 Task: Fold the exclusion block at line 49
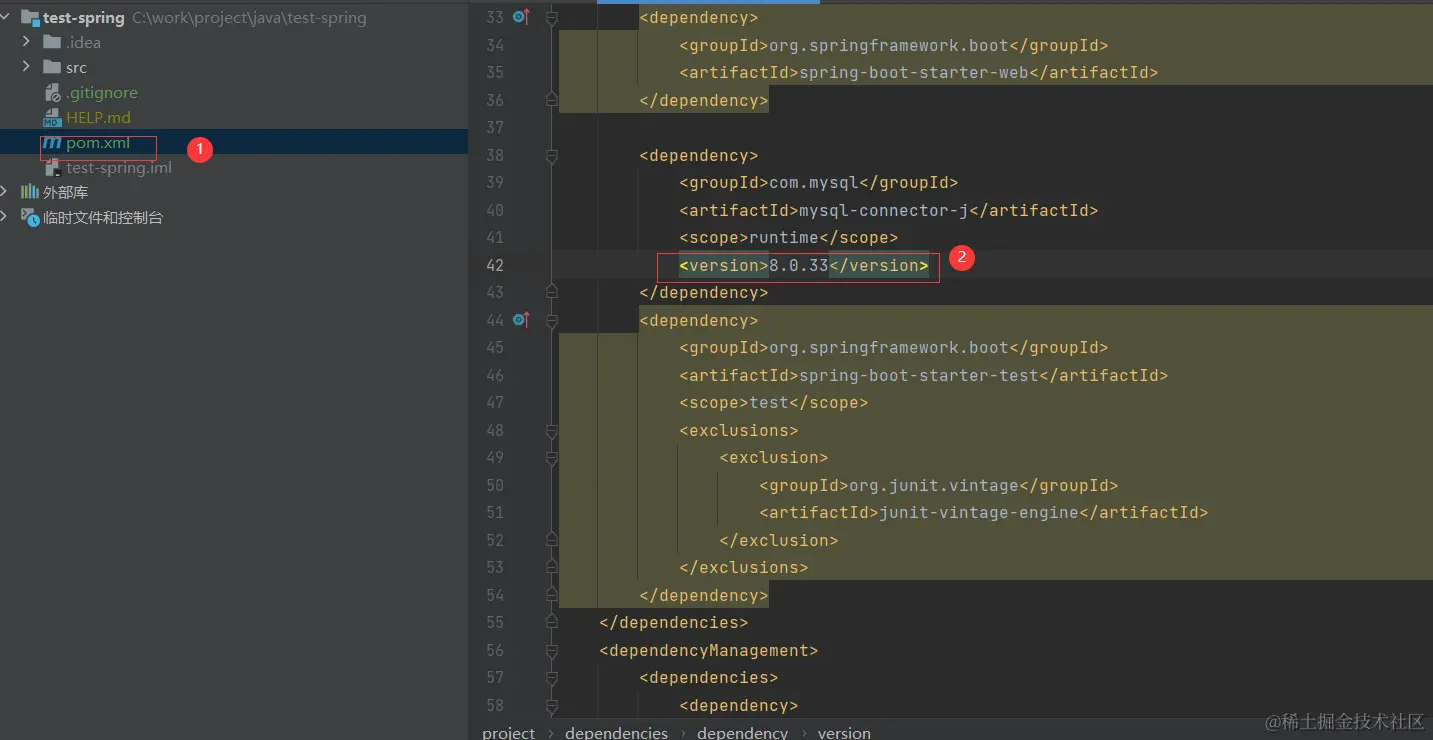[x=551, y=457]
